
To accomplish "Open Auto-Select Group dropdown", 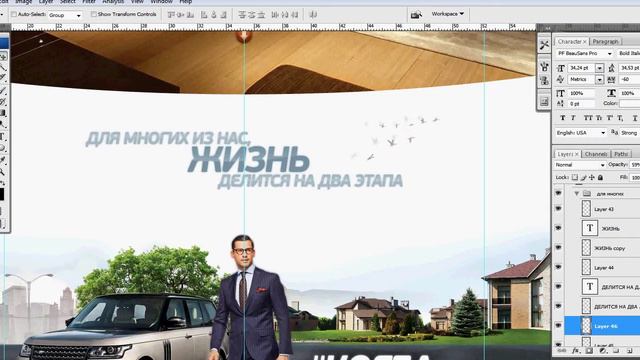I will click(65, 15).
